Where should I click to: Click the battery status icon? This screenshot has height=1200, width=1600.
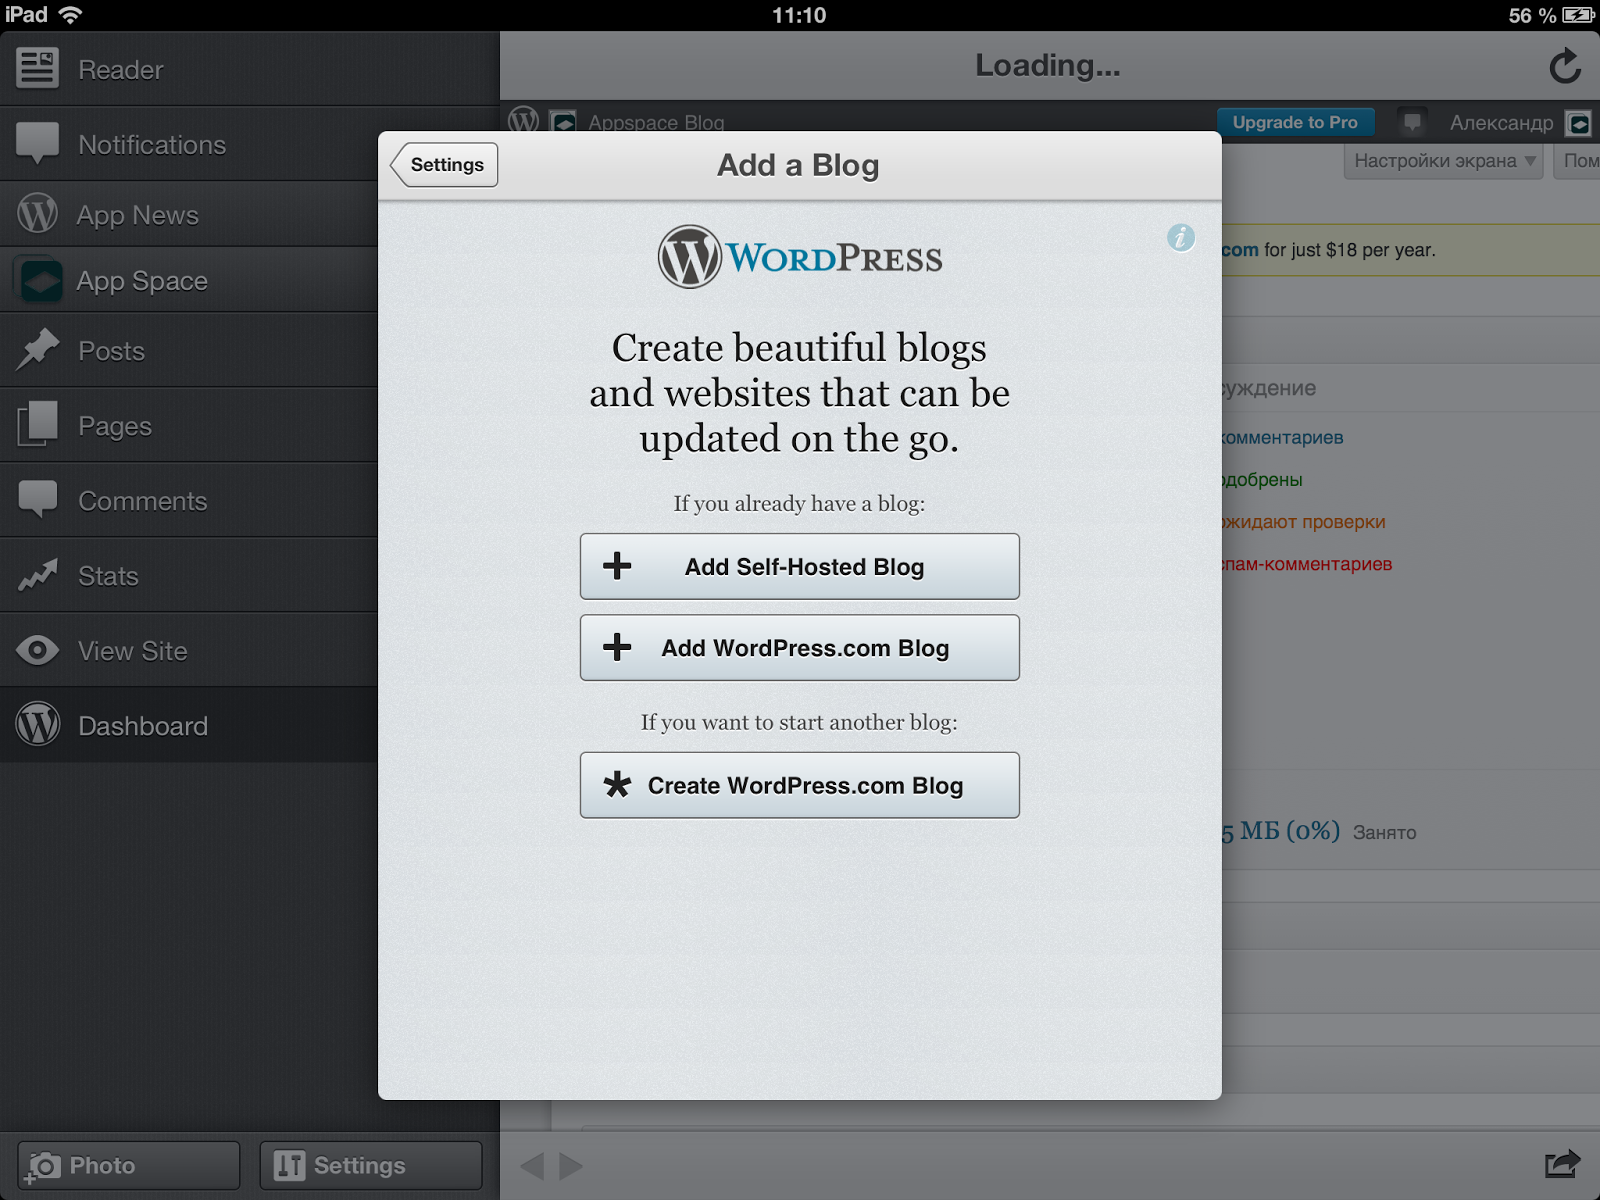[x=1579, y=15]
